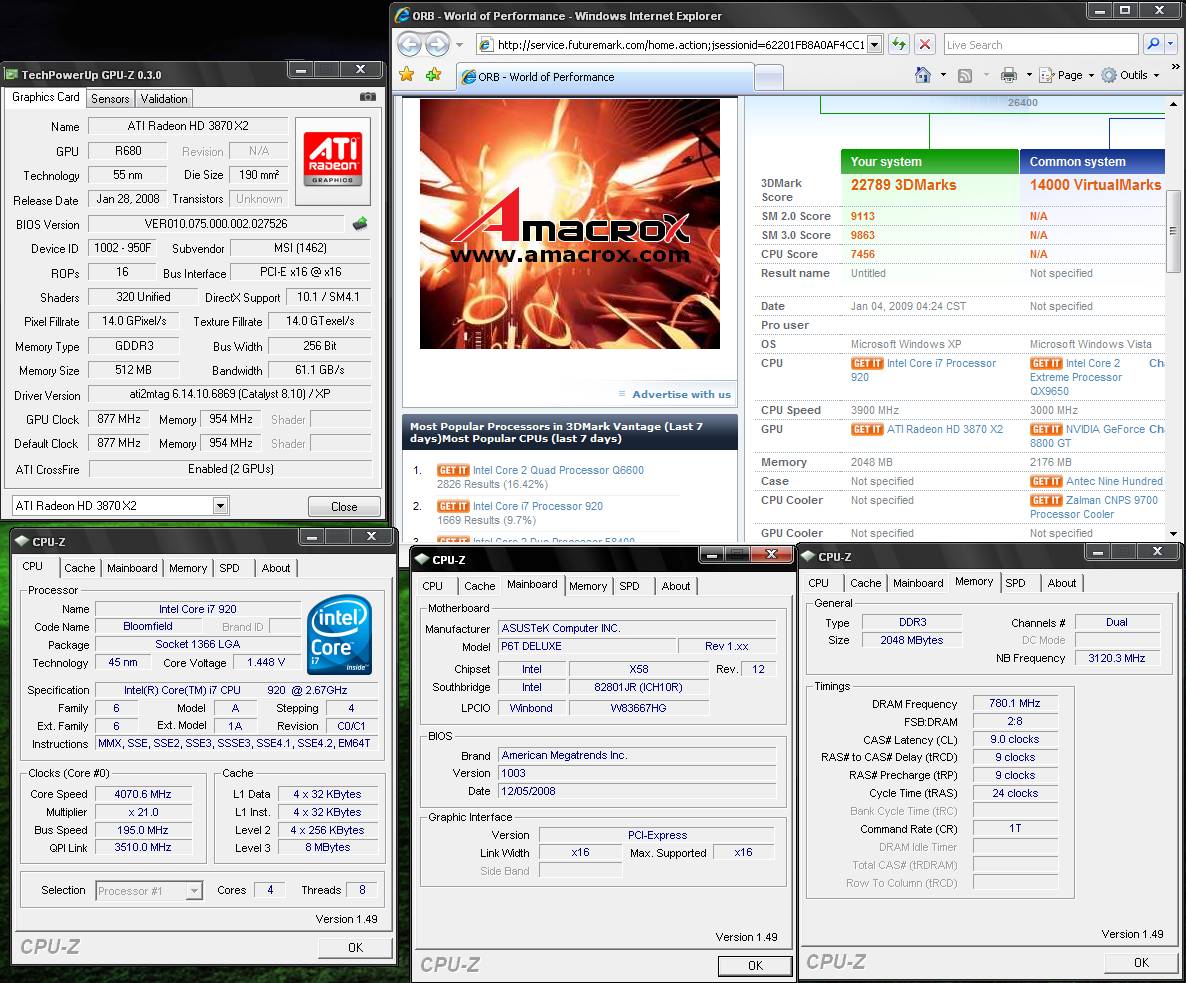Click the RSS feeds icon
1186x983 pixels.
[x=964, y=76]
